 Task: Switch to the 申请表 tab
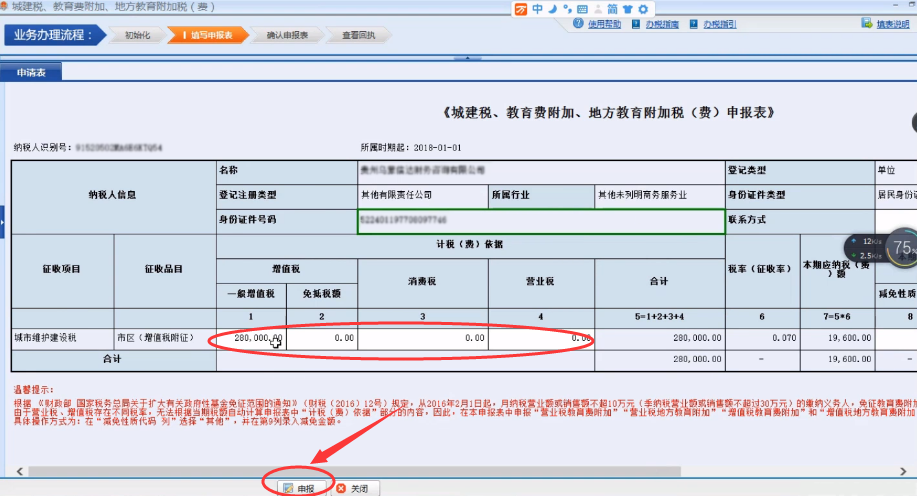(31, 72)
